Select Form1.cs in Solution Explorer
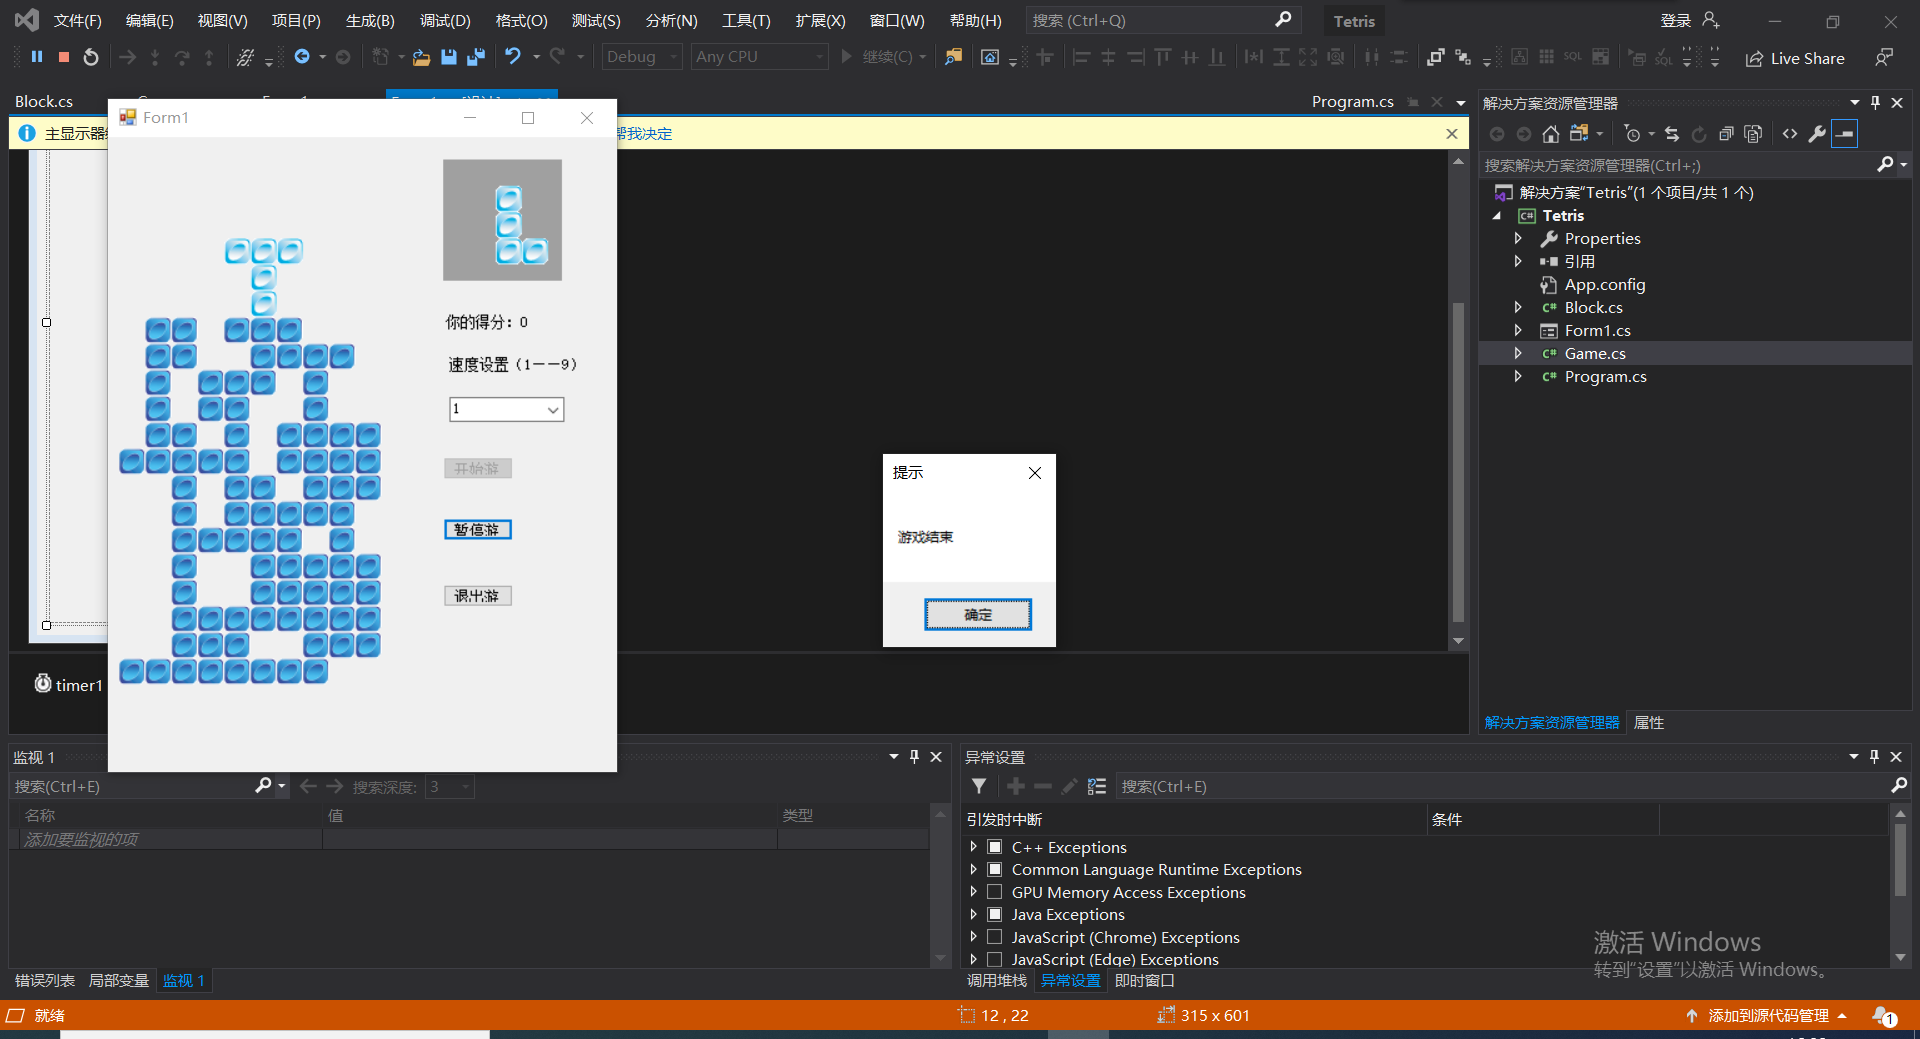This screenshot has height=1039, width=1920. coord(1597,330)
